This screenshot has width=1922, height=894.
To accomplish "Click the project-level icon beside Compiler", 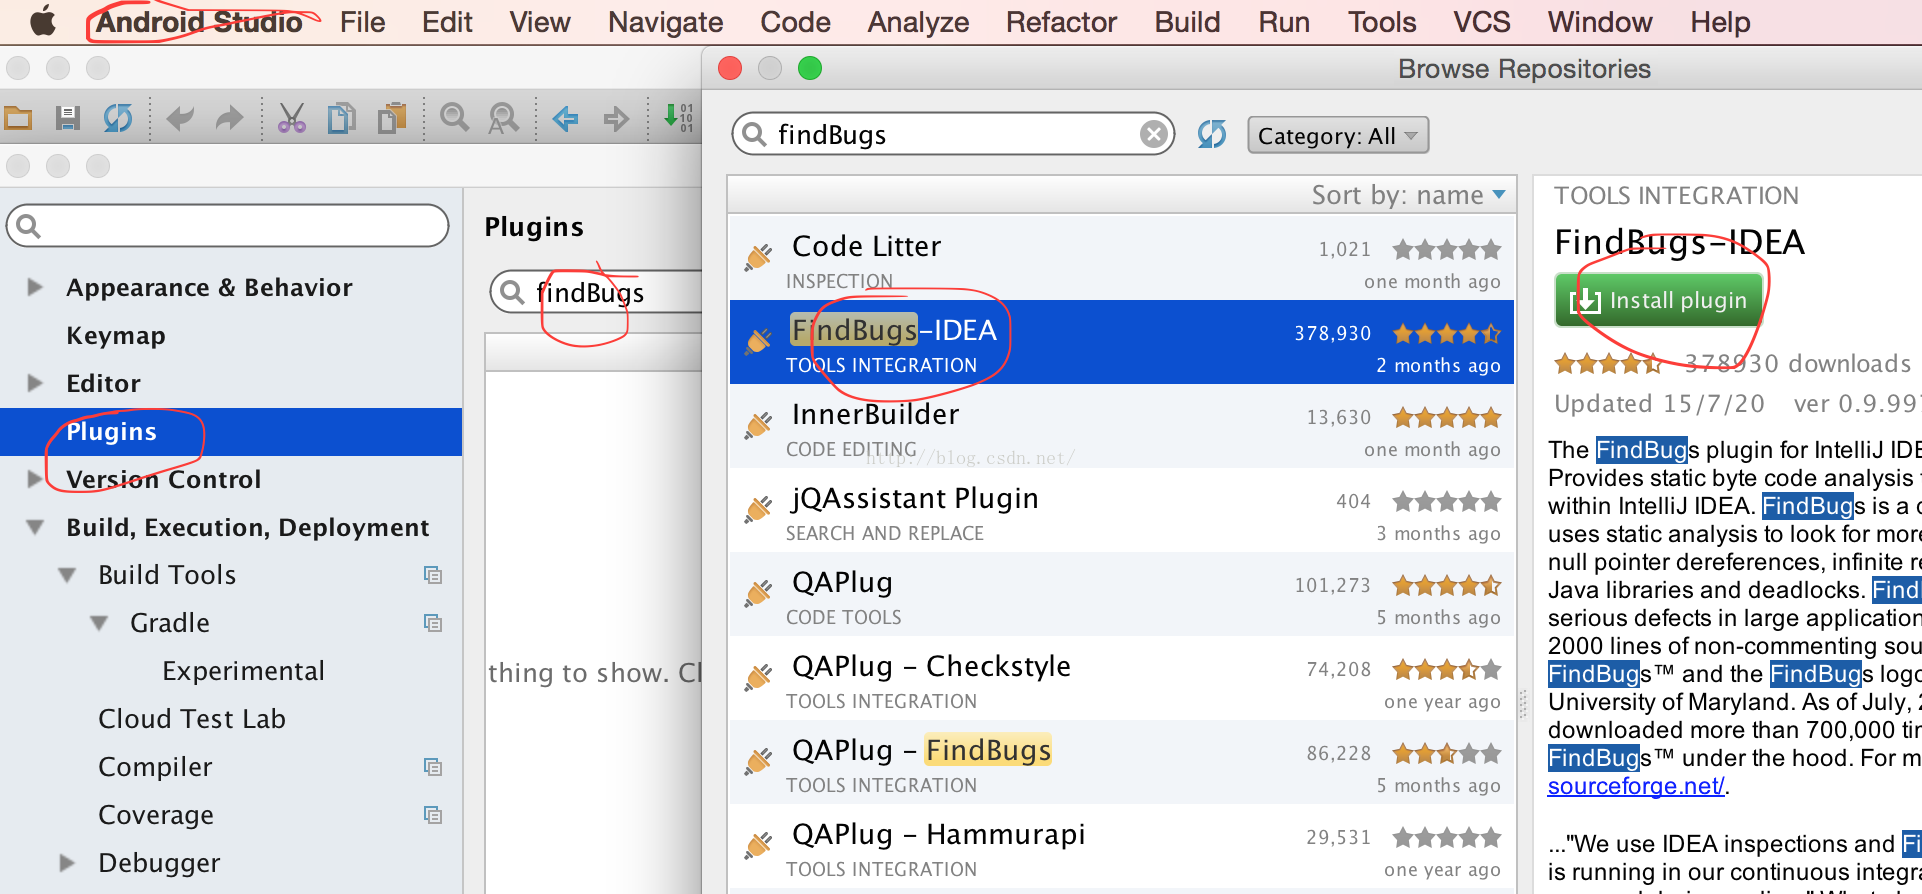I will click(433, 767).
